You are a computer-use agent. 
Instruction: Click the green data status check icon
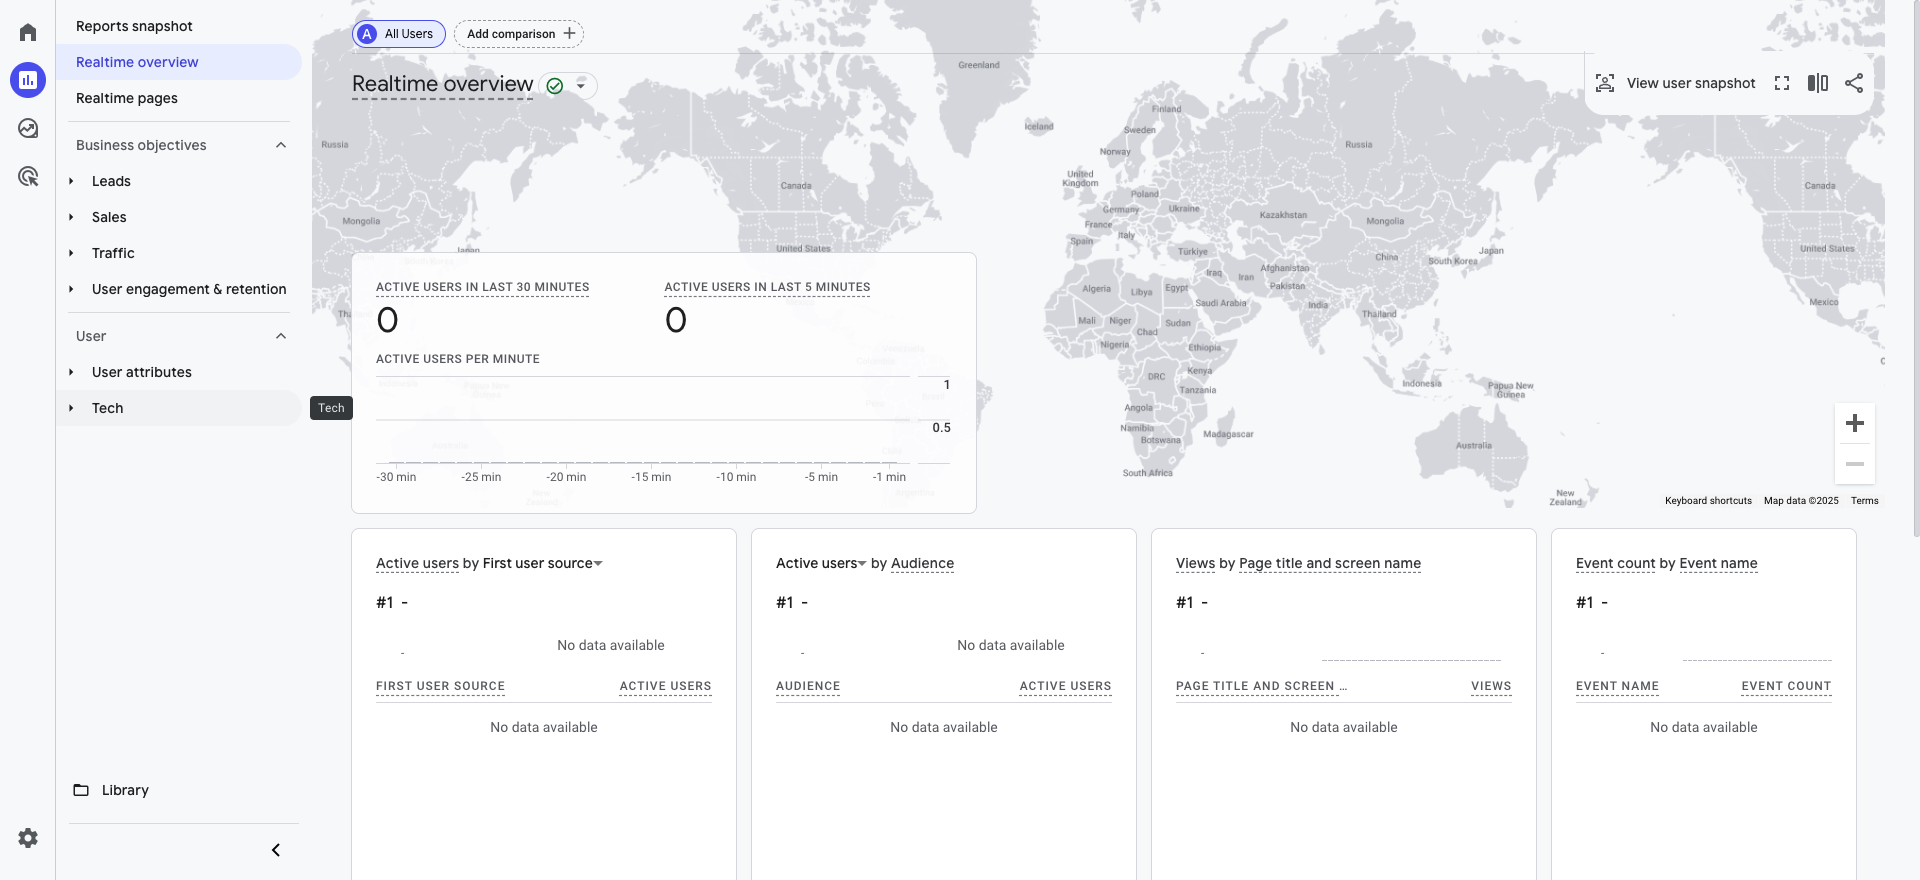point(555,86)
